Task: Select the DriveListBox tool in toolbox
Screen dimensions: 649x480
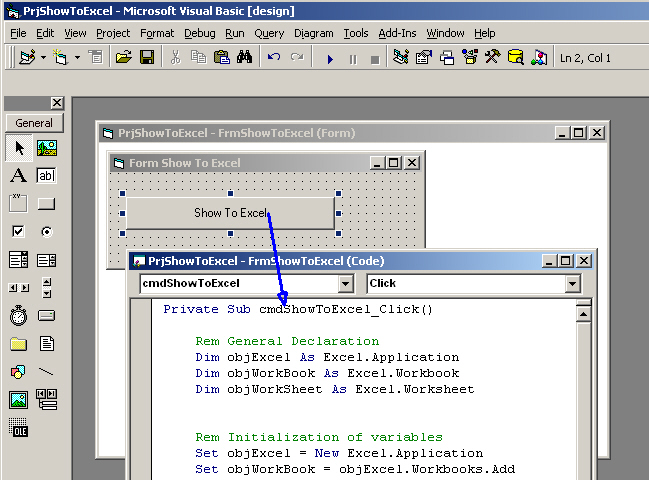Action: (x=47, y=316)
